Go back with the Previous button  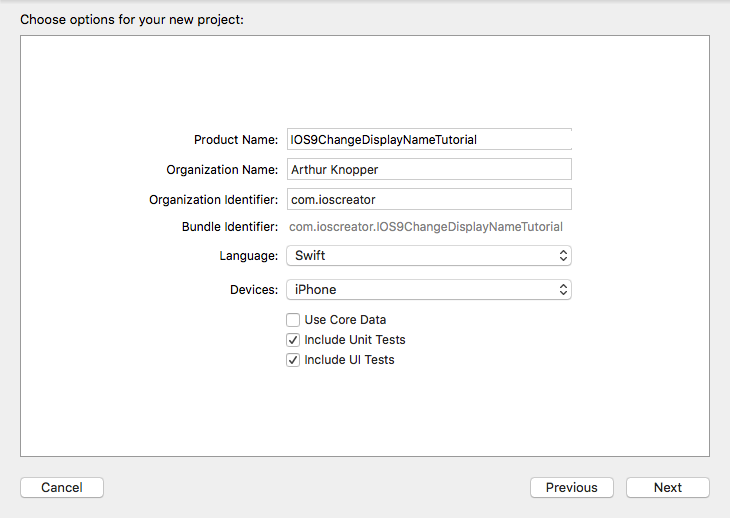tap(572, 488)
